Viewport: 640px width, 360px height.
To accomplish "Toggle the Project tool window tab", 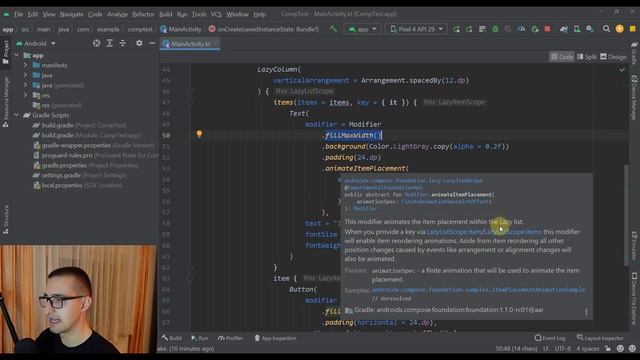I will point(5,52).
